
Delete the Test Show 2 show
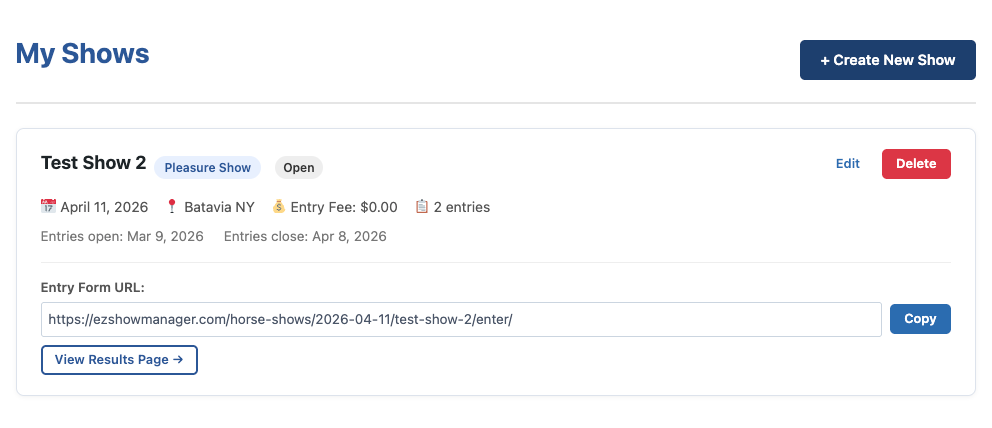click(916, 164)
